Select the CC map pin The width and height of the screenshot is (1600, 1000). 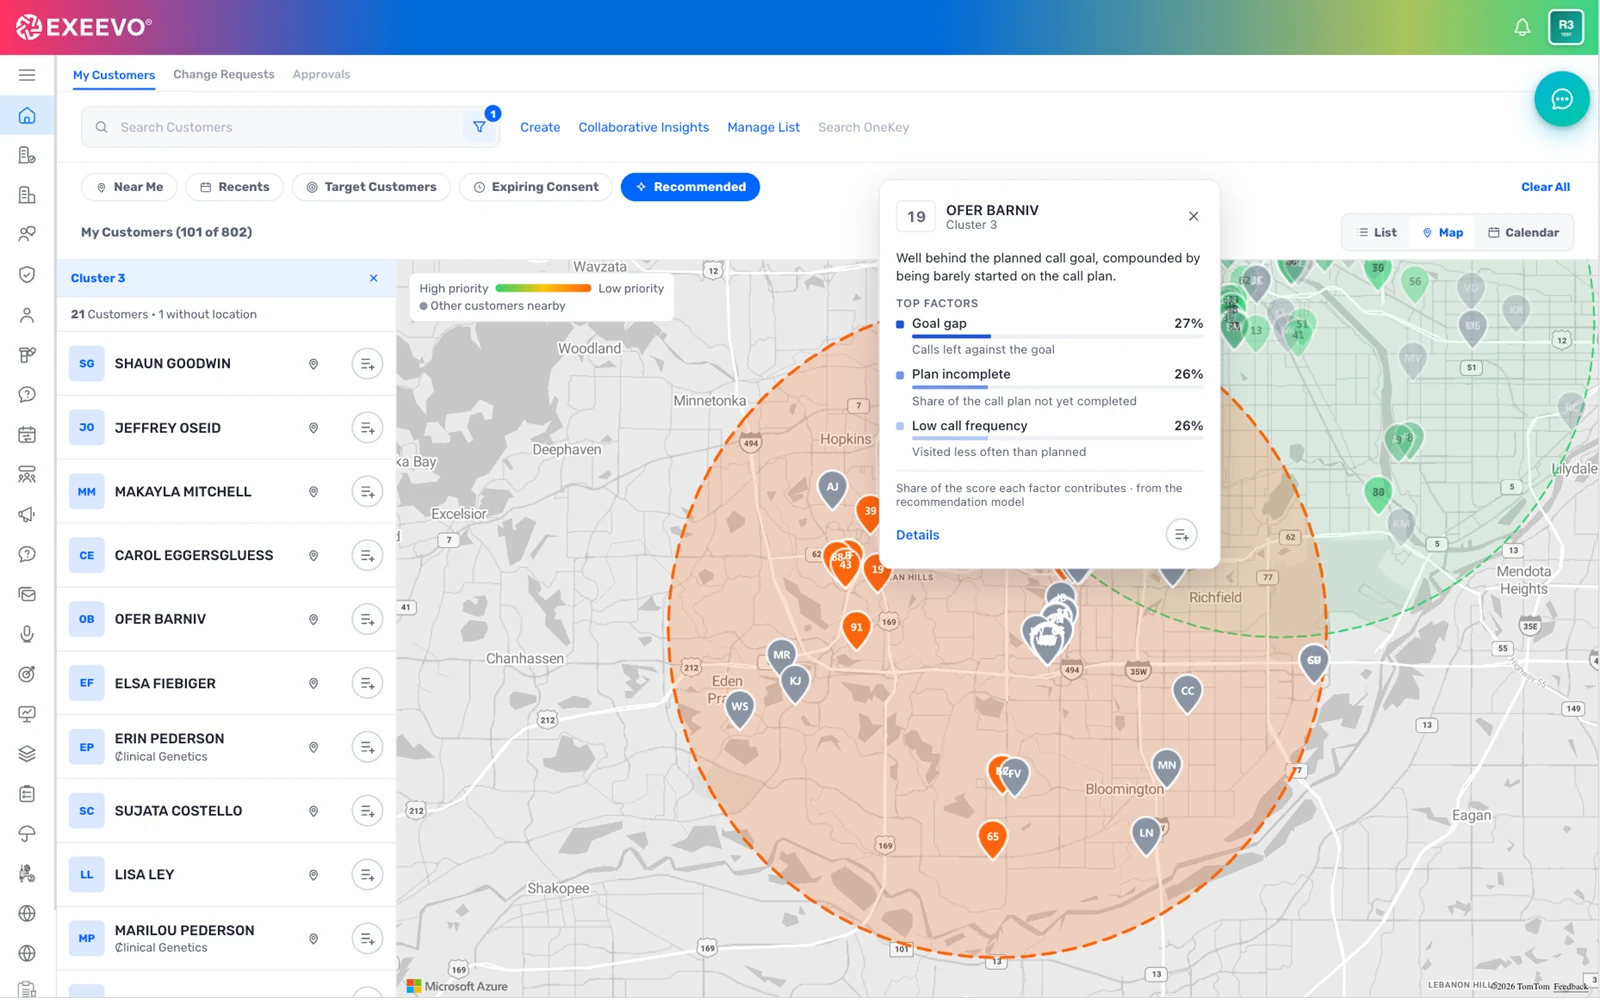pyautogui.click(x=1187, y=693)
